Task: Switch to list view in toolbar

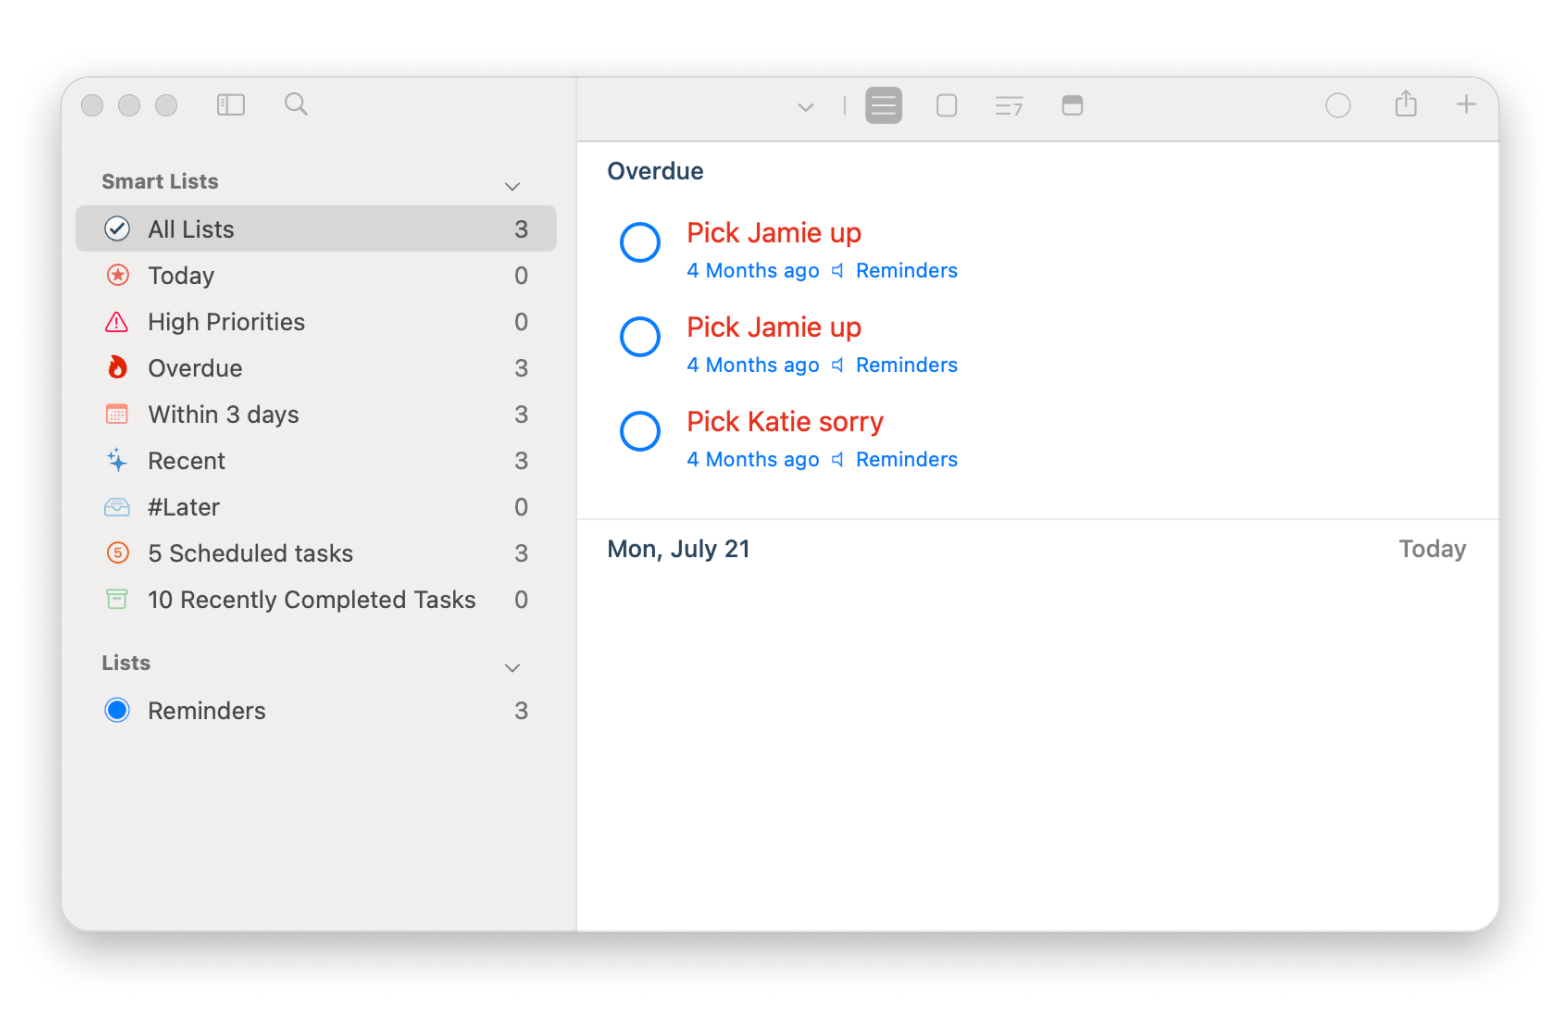Action: click(x=884, y=105)
